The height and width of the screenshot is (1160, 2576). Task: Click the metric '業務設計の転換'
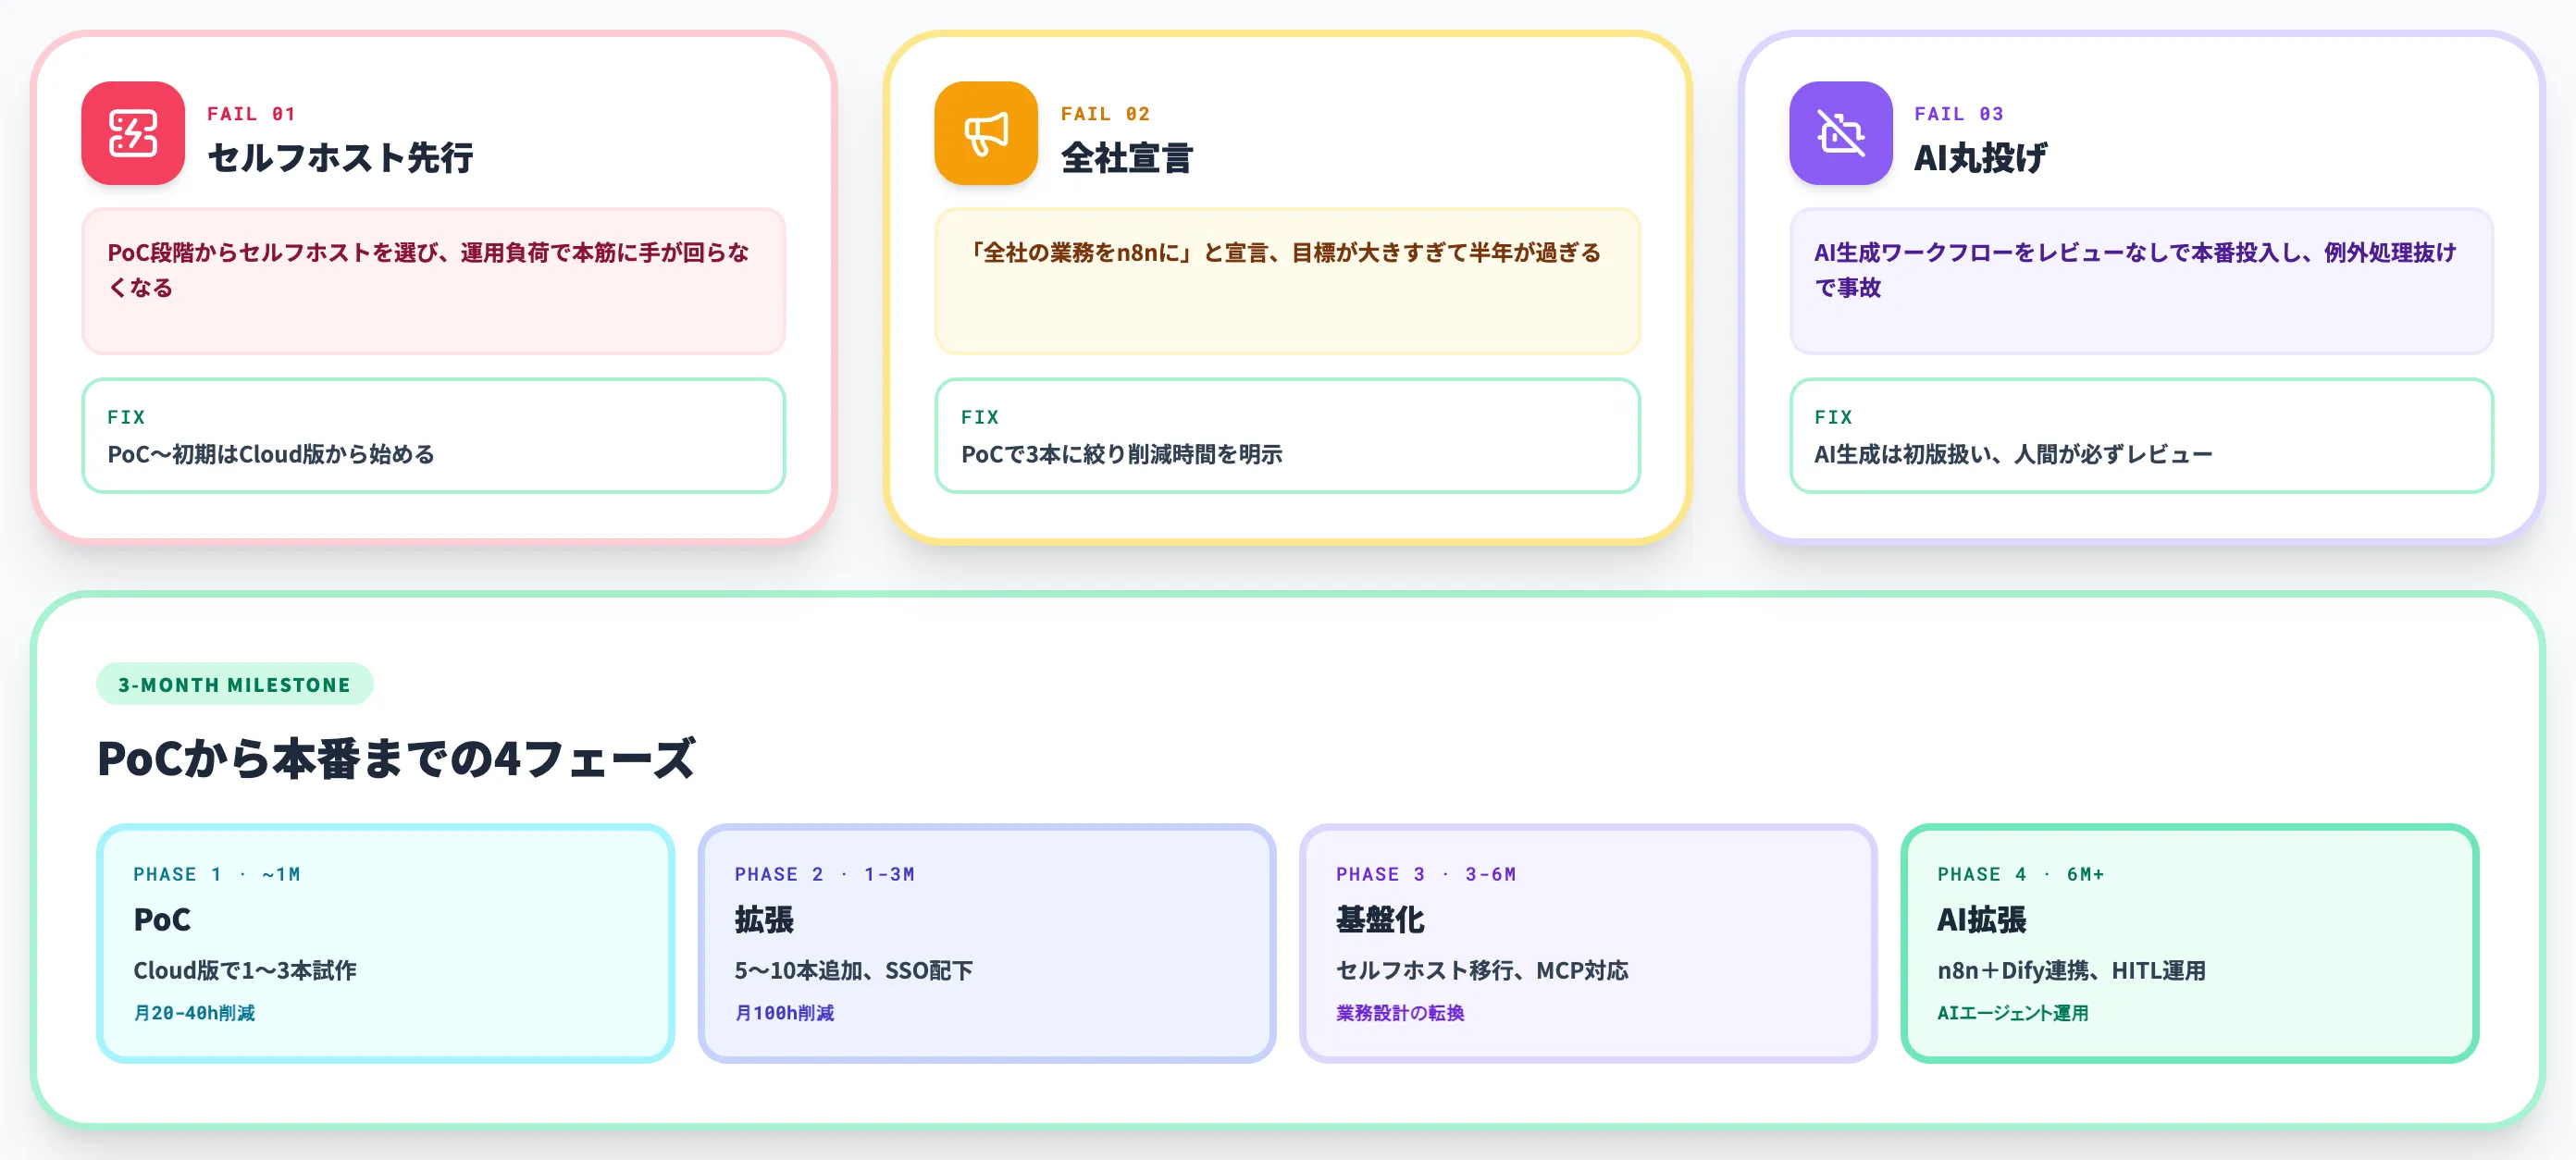(1400, 1013)
